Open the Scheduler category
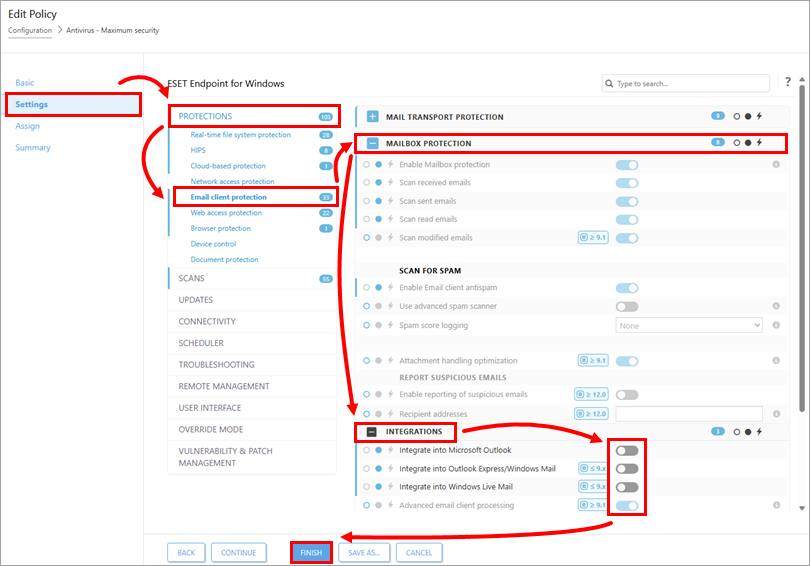The height and width of the screenshot is (566, 810). click(x=253, y=343)
